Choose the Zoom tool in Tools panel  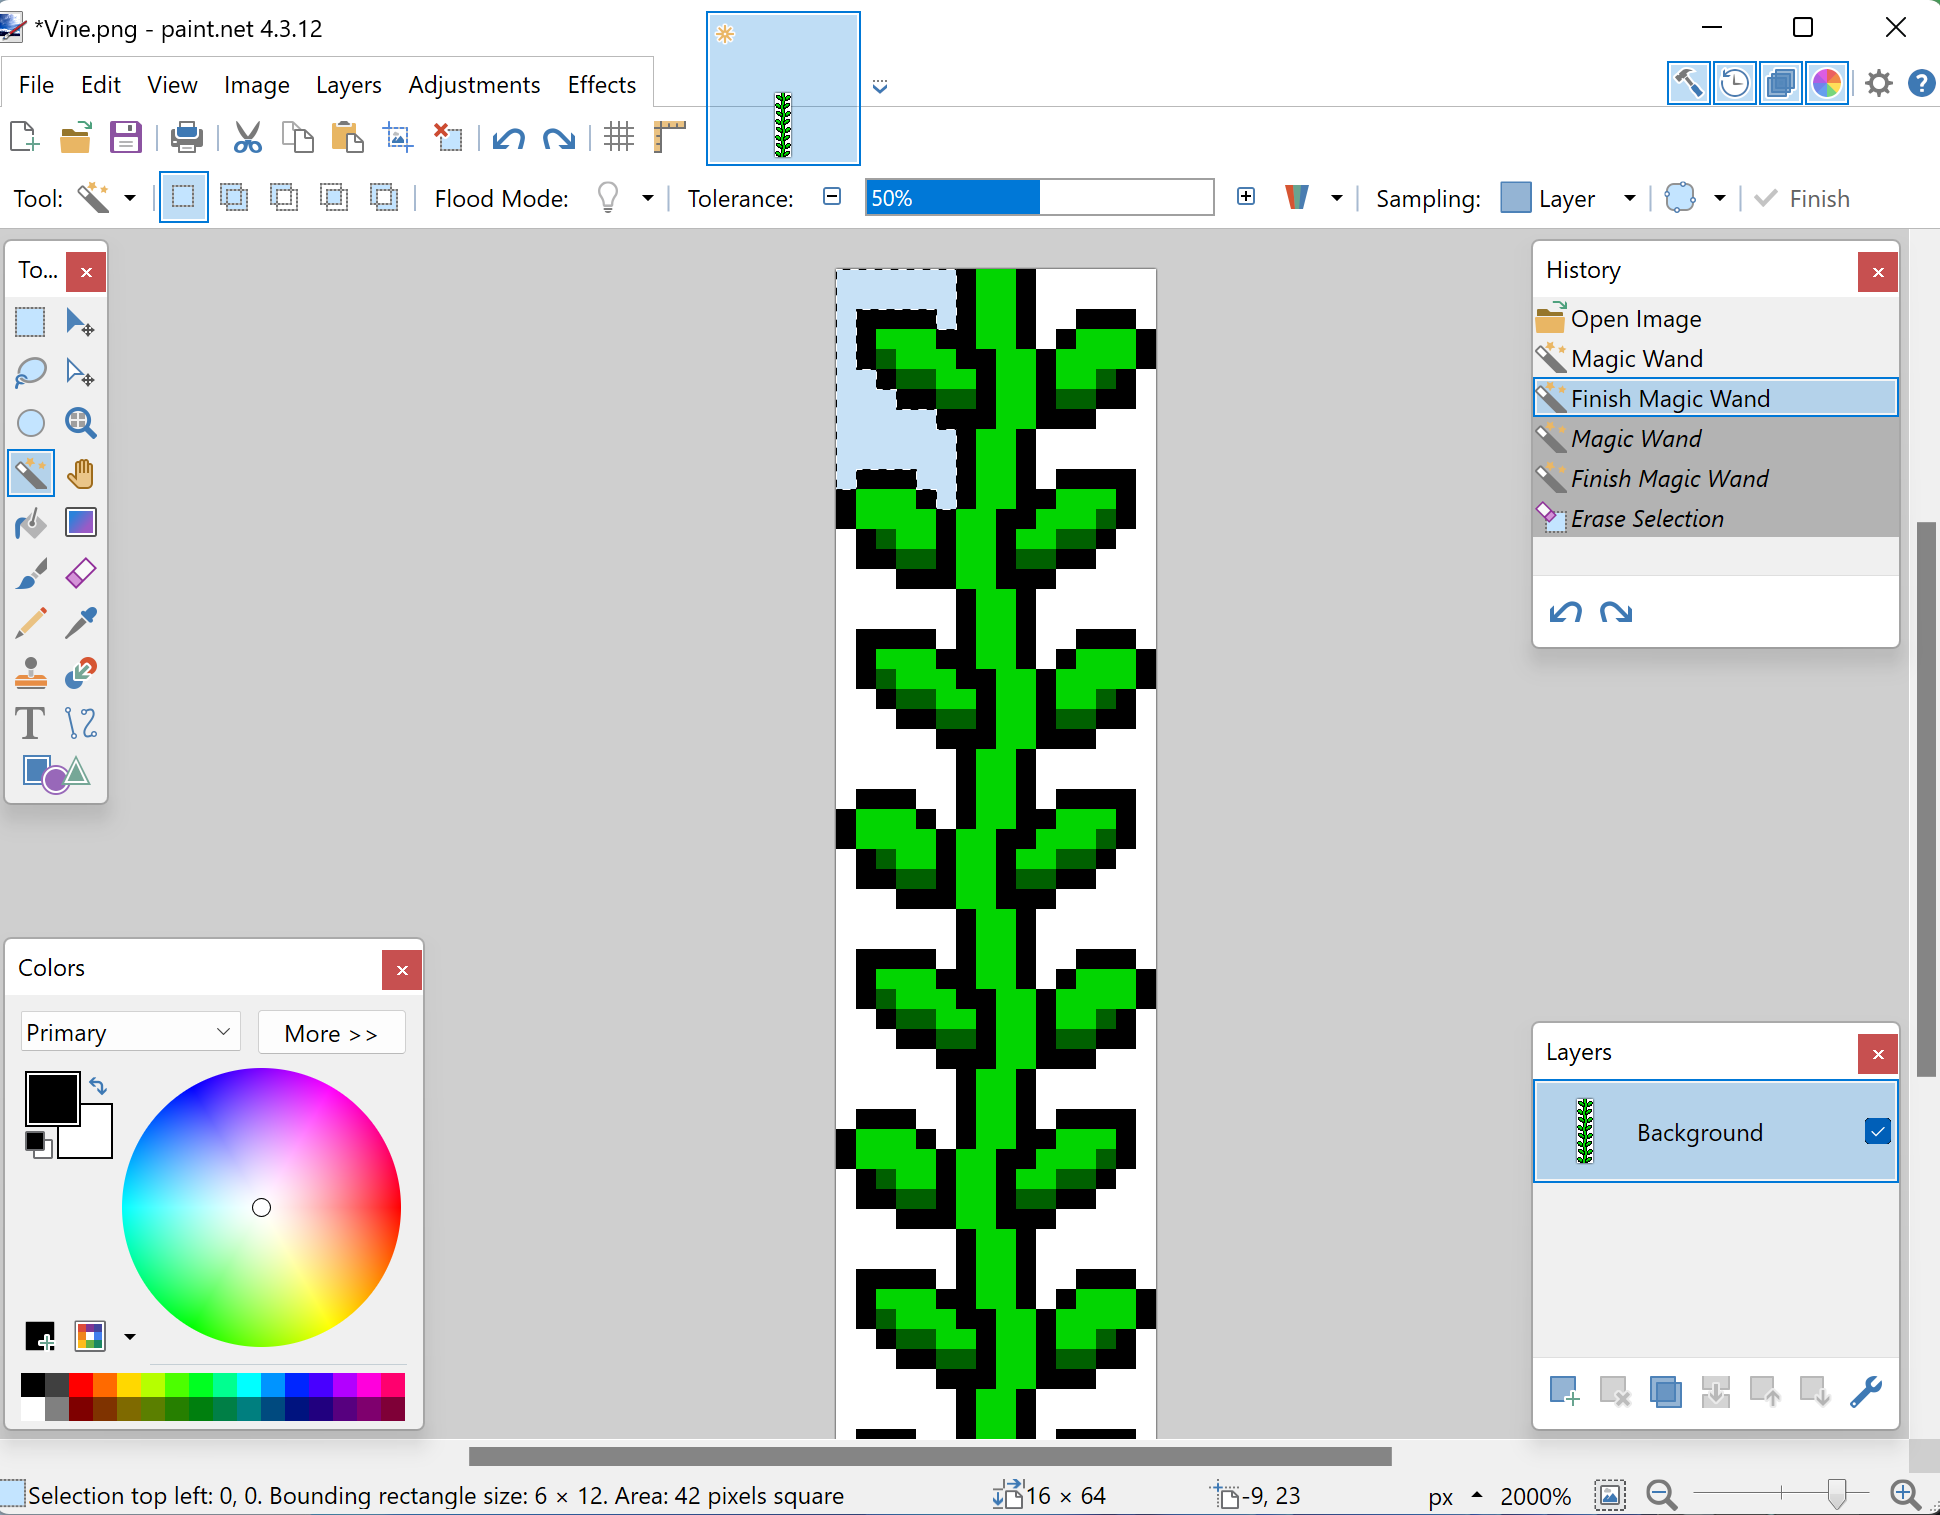coord(81,423)
